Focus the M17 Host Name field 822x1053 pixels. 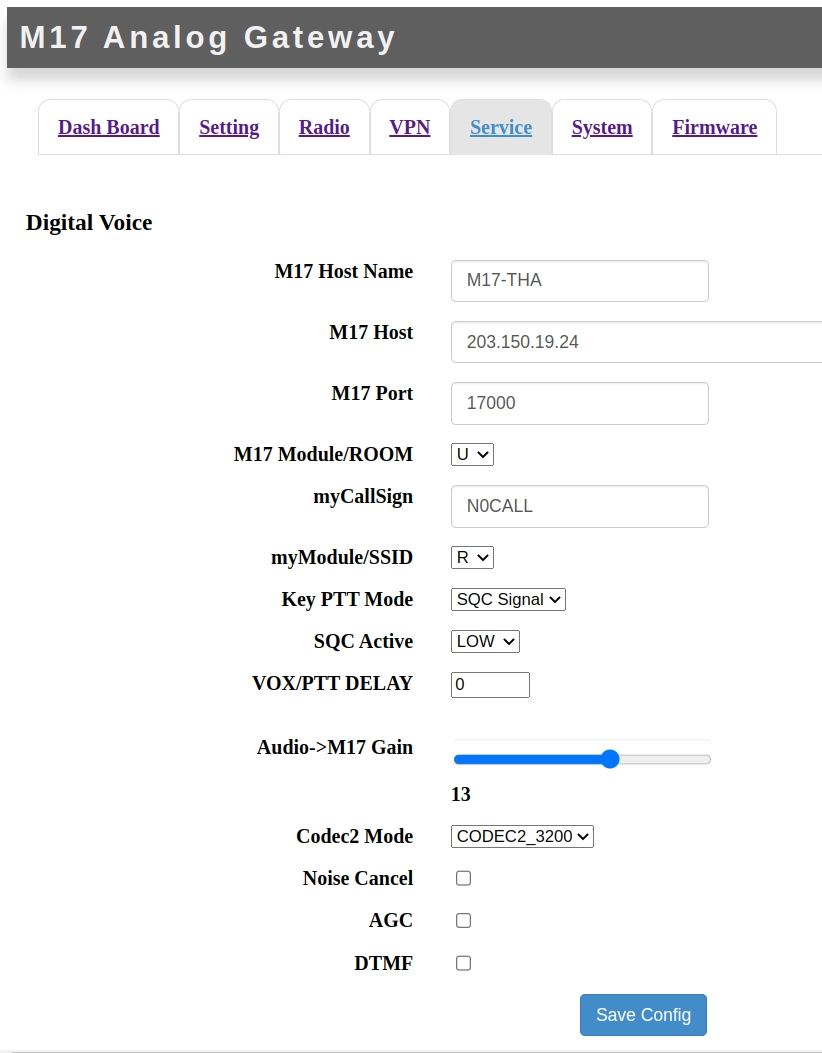coord(579,281)
